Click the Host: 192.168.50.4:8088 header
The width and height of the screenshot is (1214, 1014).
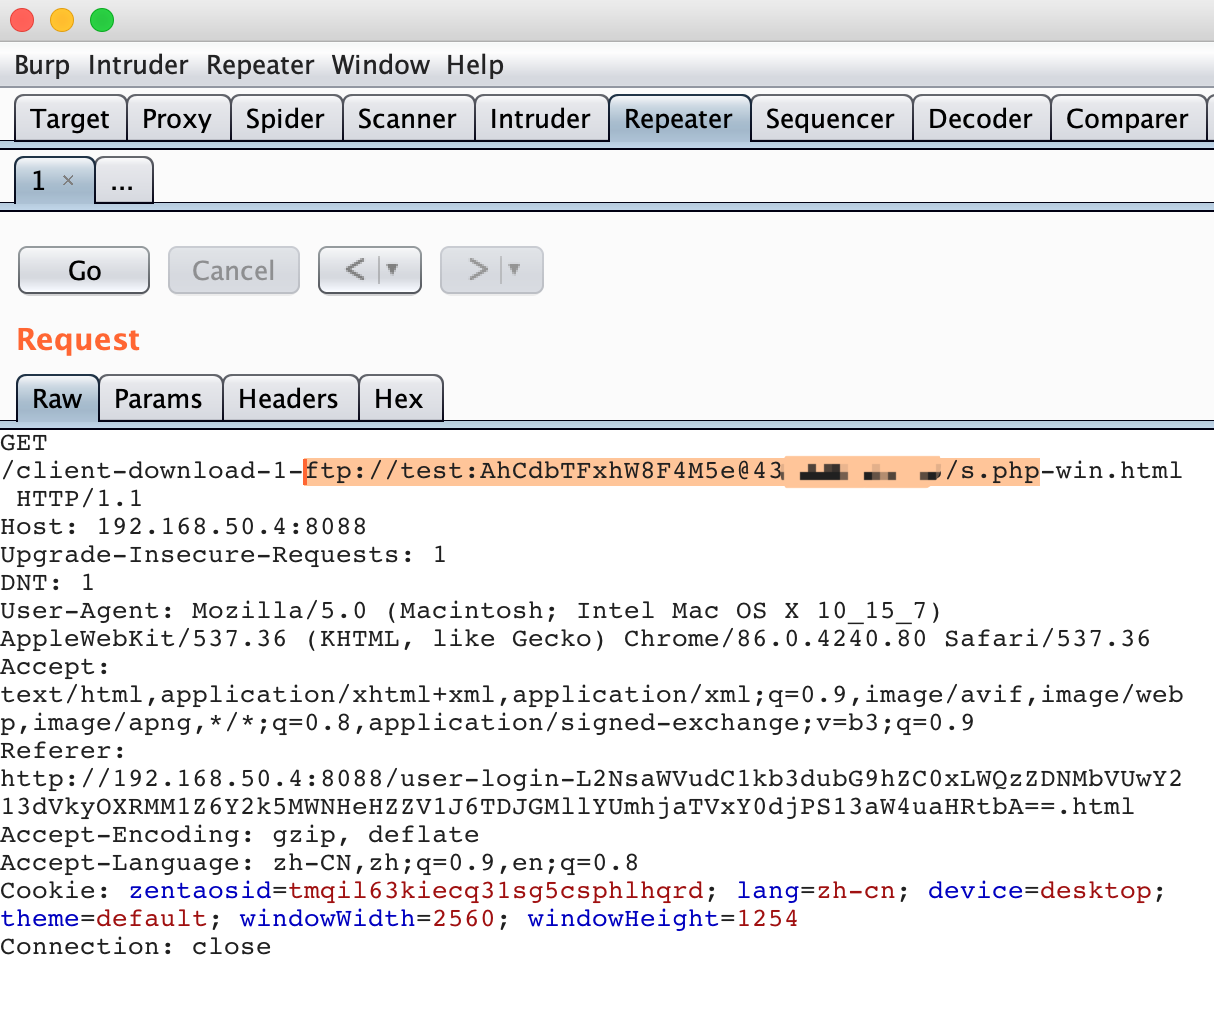(x=184, y=527)
